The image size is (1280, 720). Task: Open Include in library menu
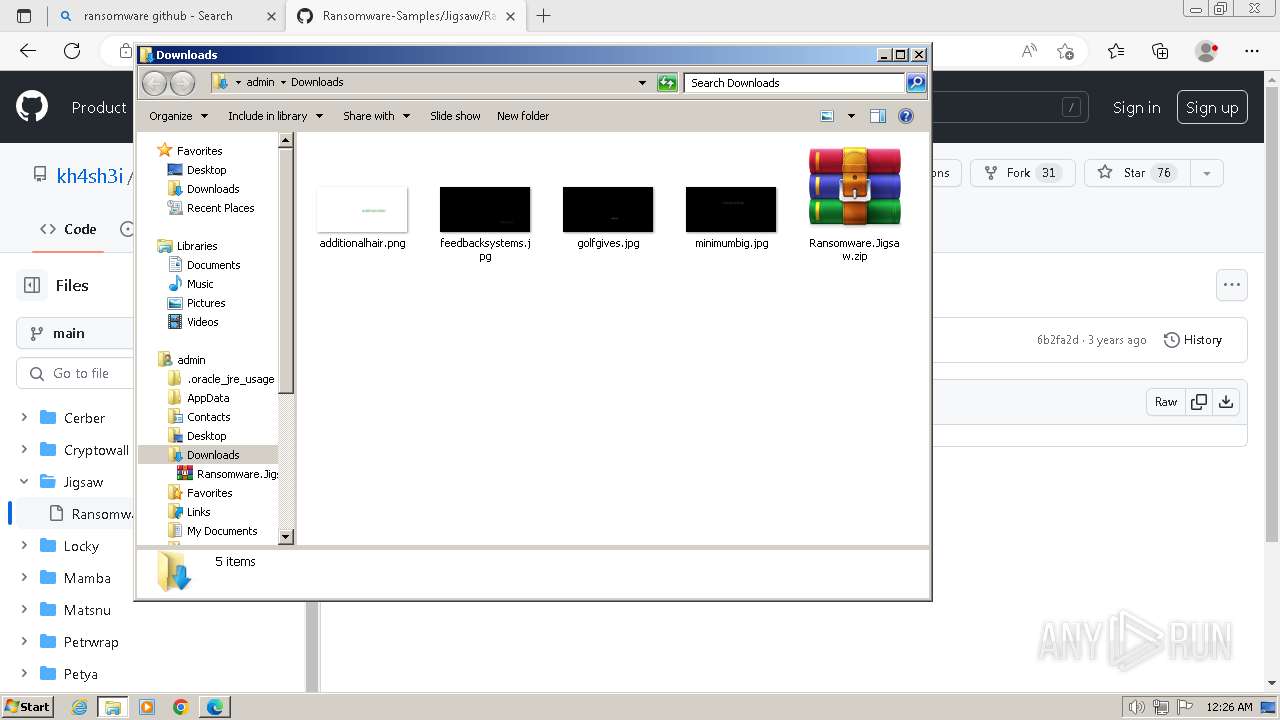(275, 116)
